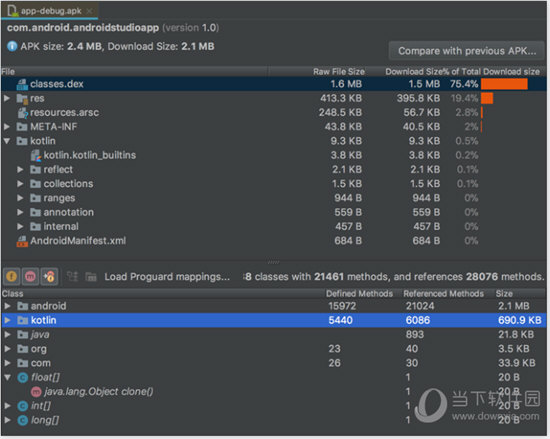Click the 690.9 KB size value
The image size is (550, 439).
[x=519, y=320]
